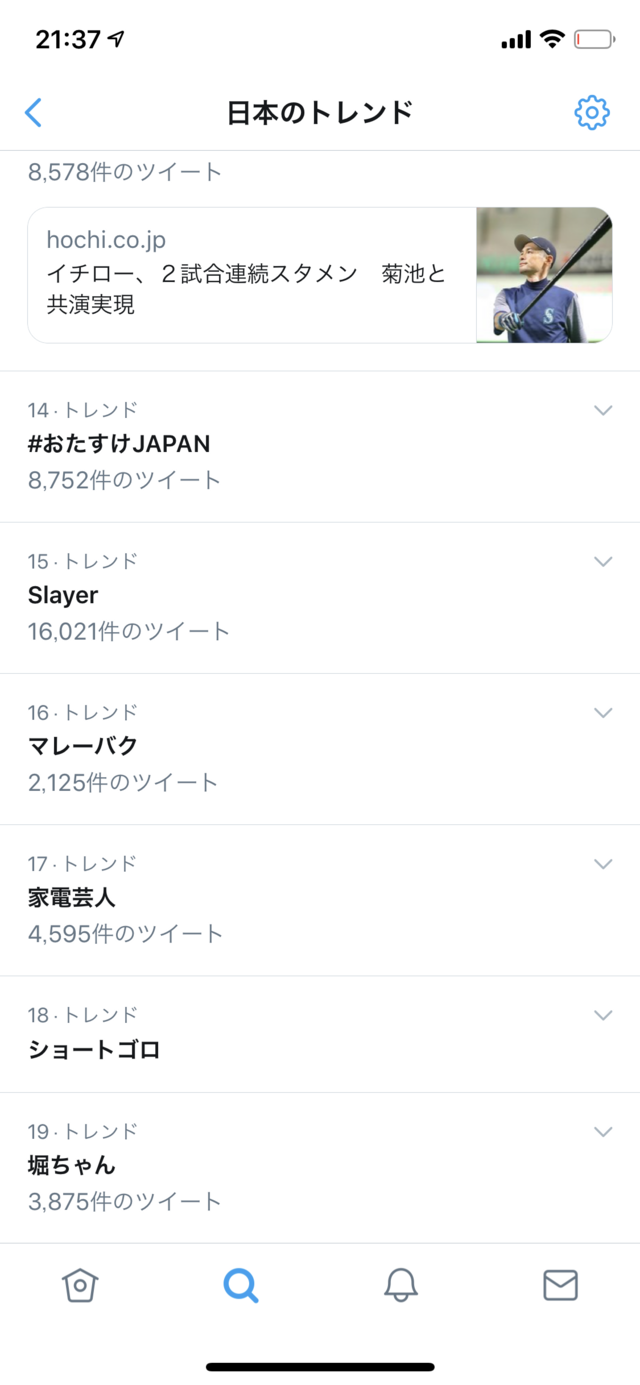
Task: Show options chevron for 家電芸人
Action: pos(603,863)
